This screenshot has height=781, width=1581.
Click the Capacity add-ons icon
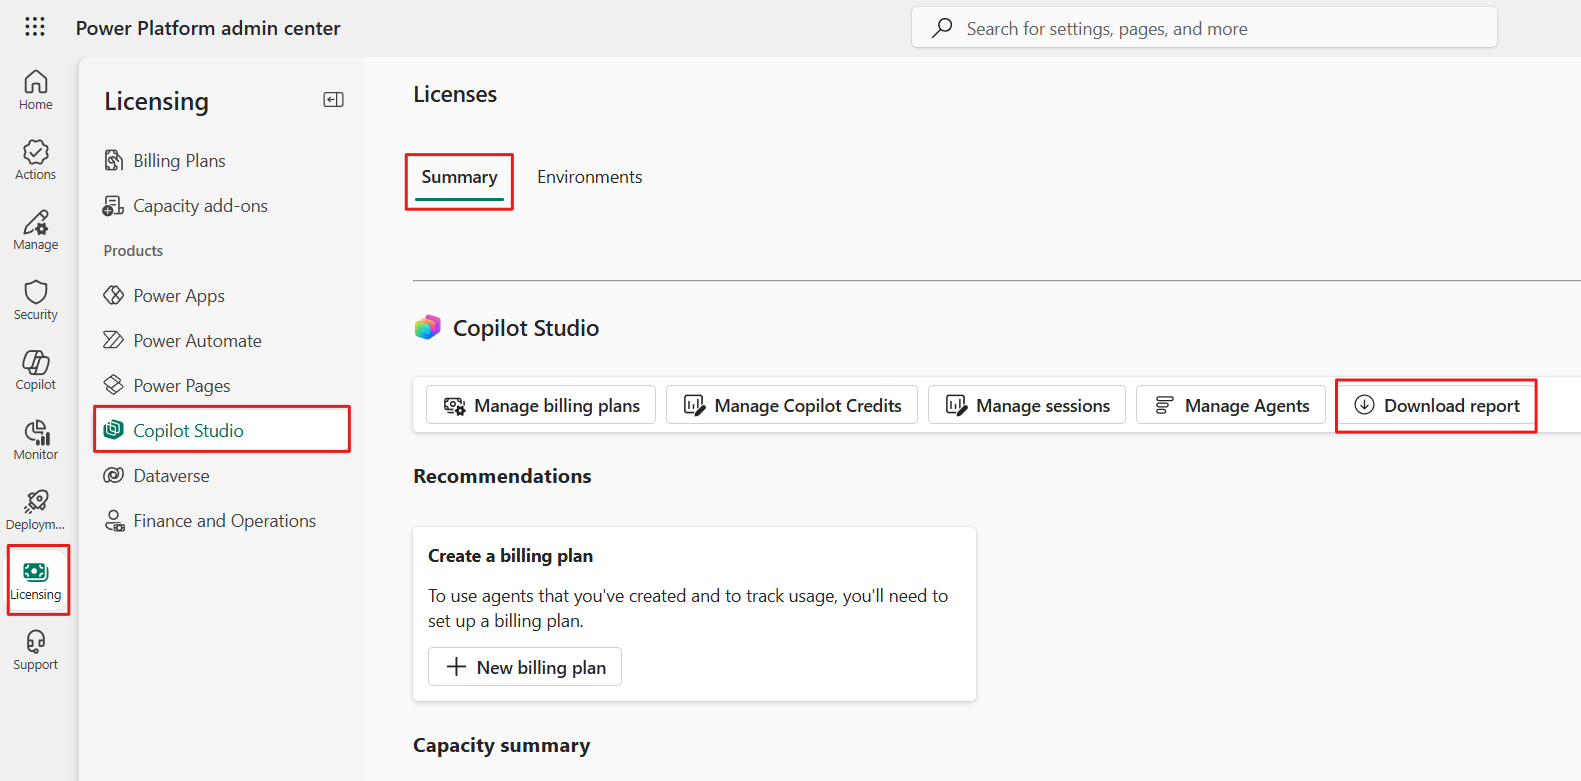coord(114,206)
